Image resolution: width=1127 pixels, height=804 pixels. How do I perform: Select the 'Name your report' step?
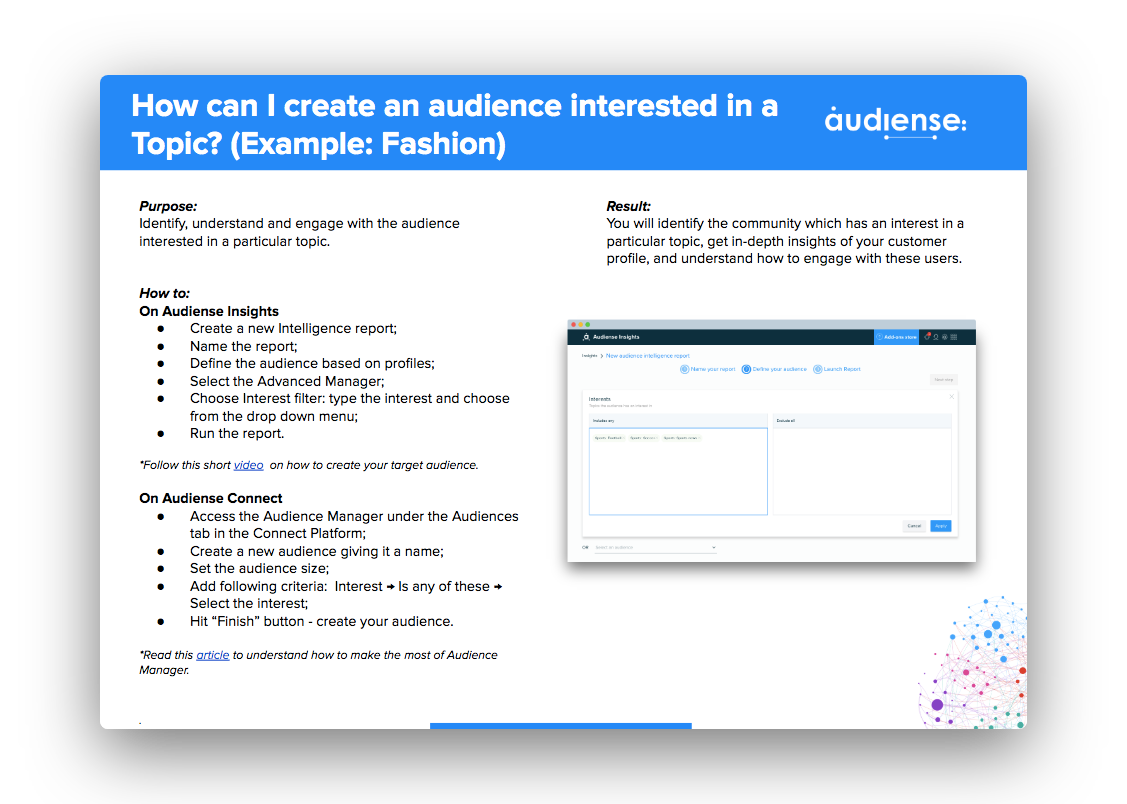click(708, 369)
